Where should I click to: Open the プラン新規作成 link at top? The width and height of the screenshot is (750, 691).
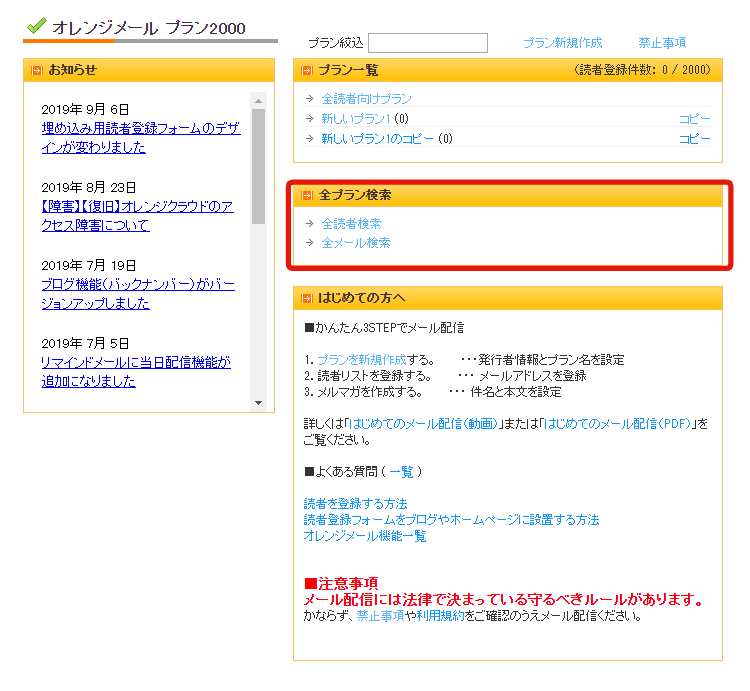point(562,43)
